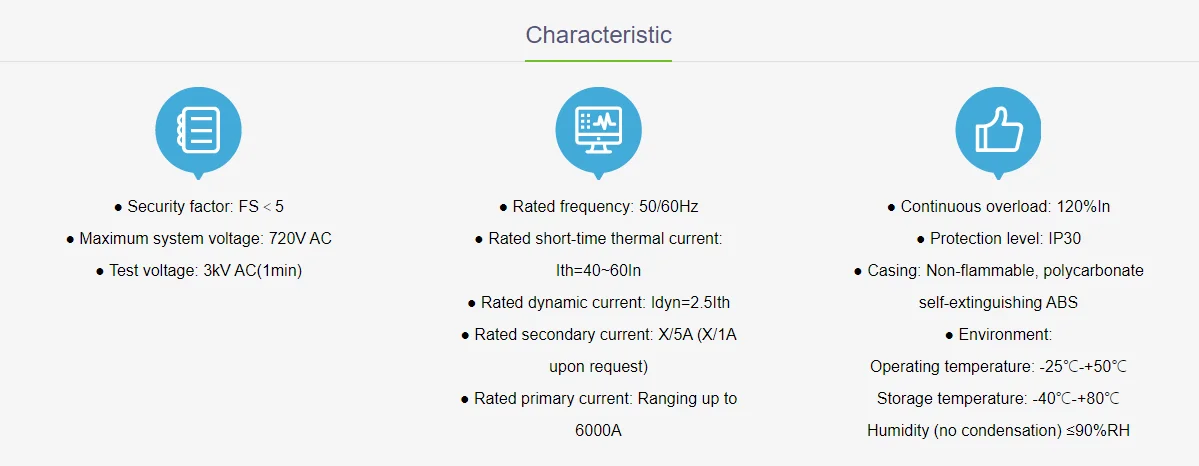Viewport: 1199px width, 466px height.
Task: Select Rated short-time thermal current line
Action: point(599,239)
